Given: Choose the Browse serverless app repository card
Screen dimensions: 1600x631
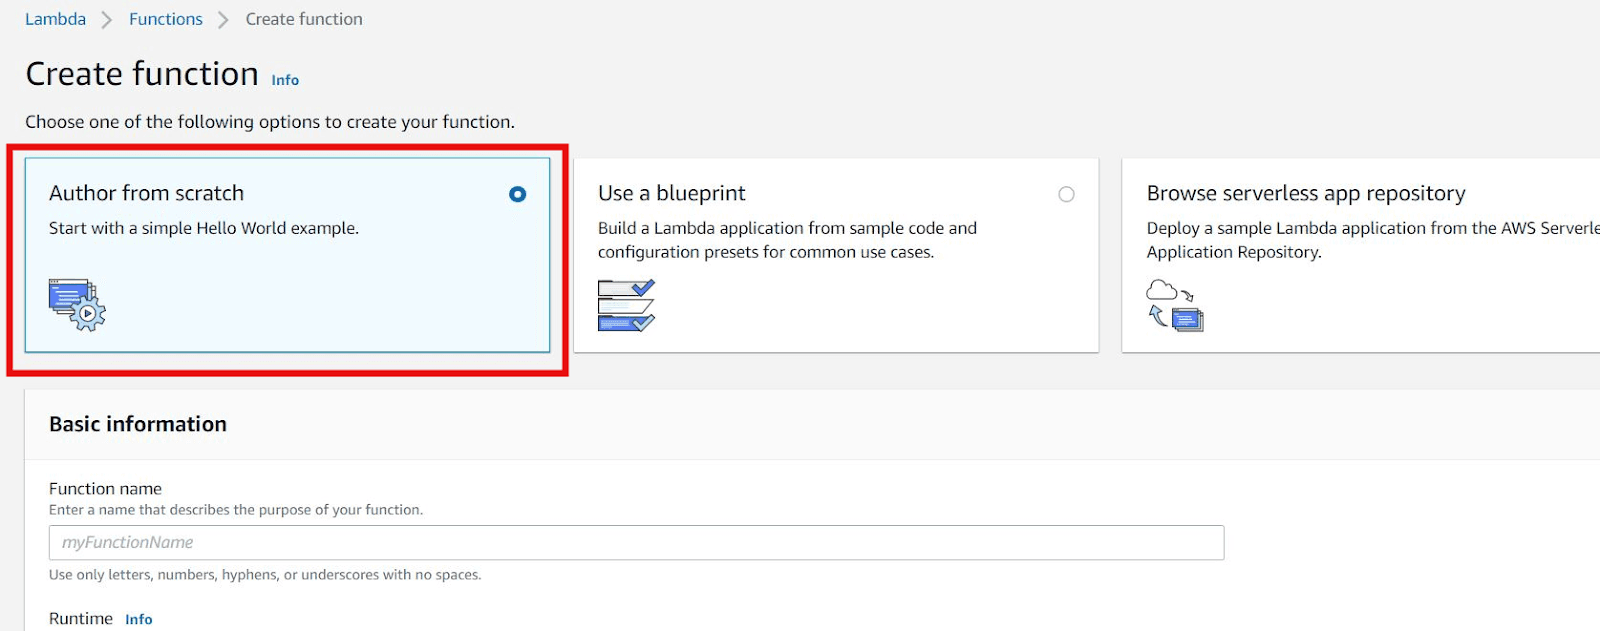Looking at the screenshot, I should pyautogui.click(x=1361, y=255).
